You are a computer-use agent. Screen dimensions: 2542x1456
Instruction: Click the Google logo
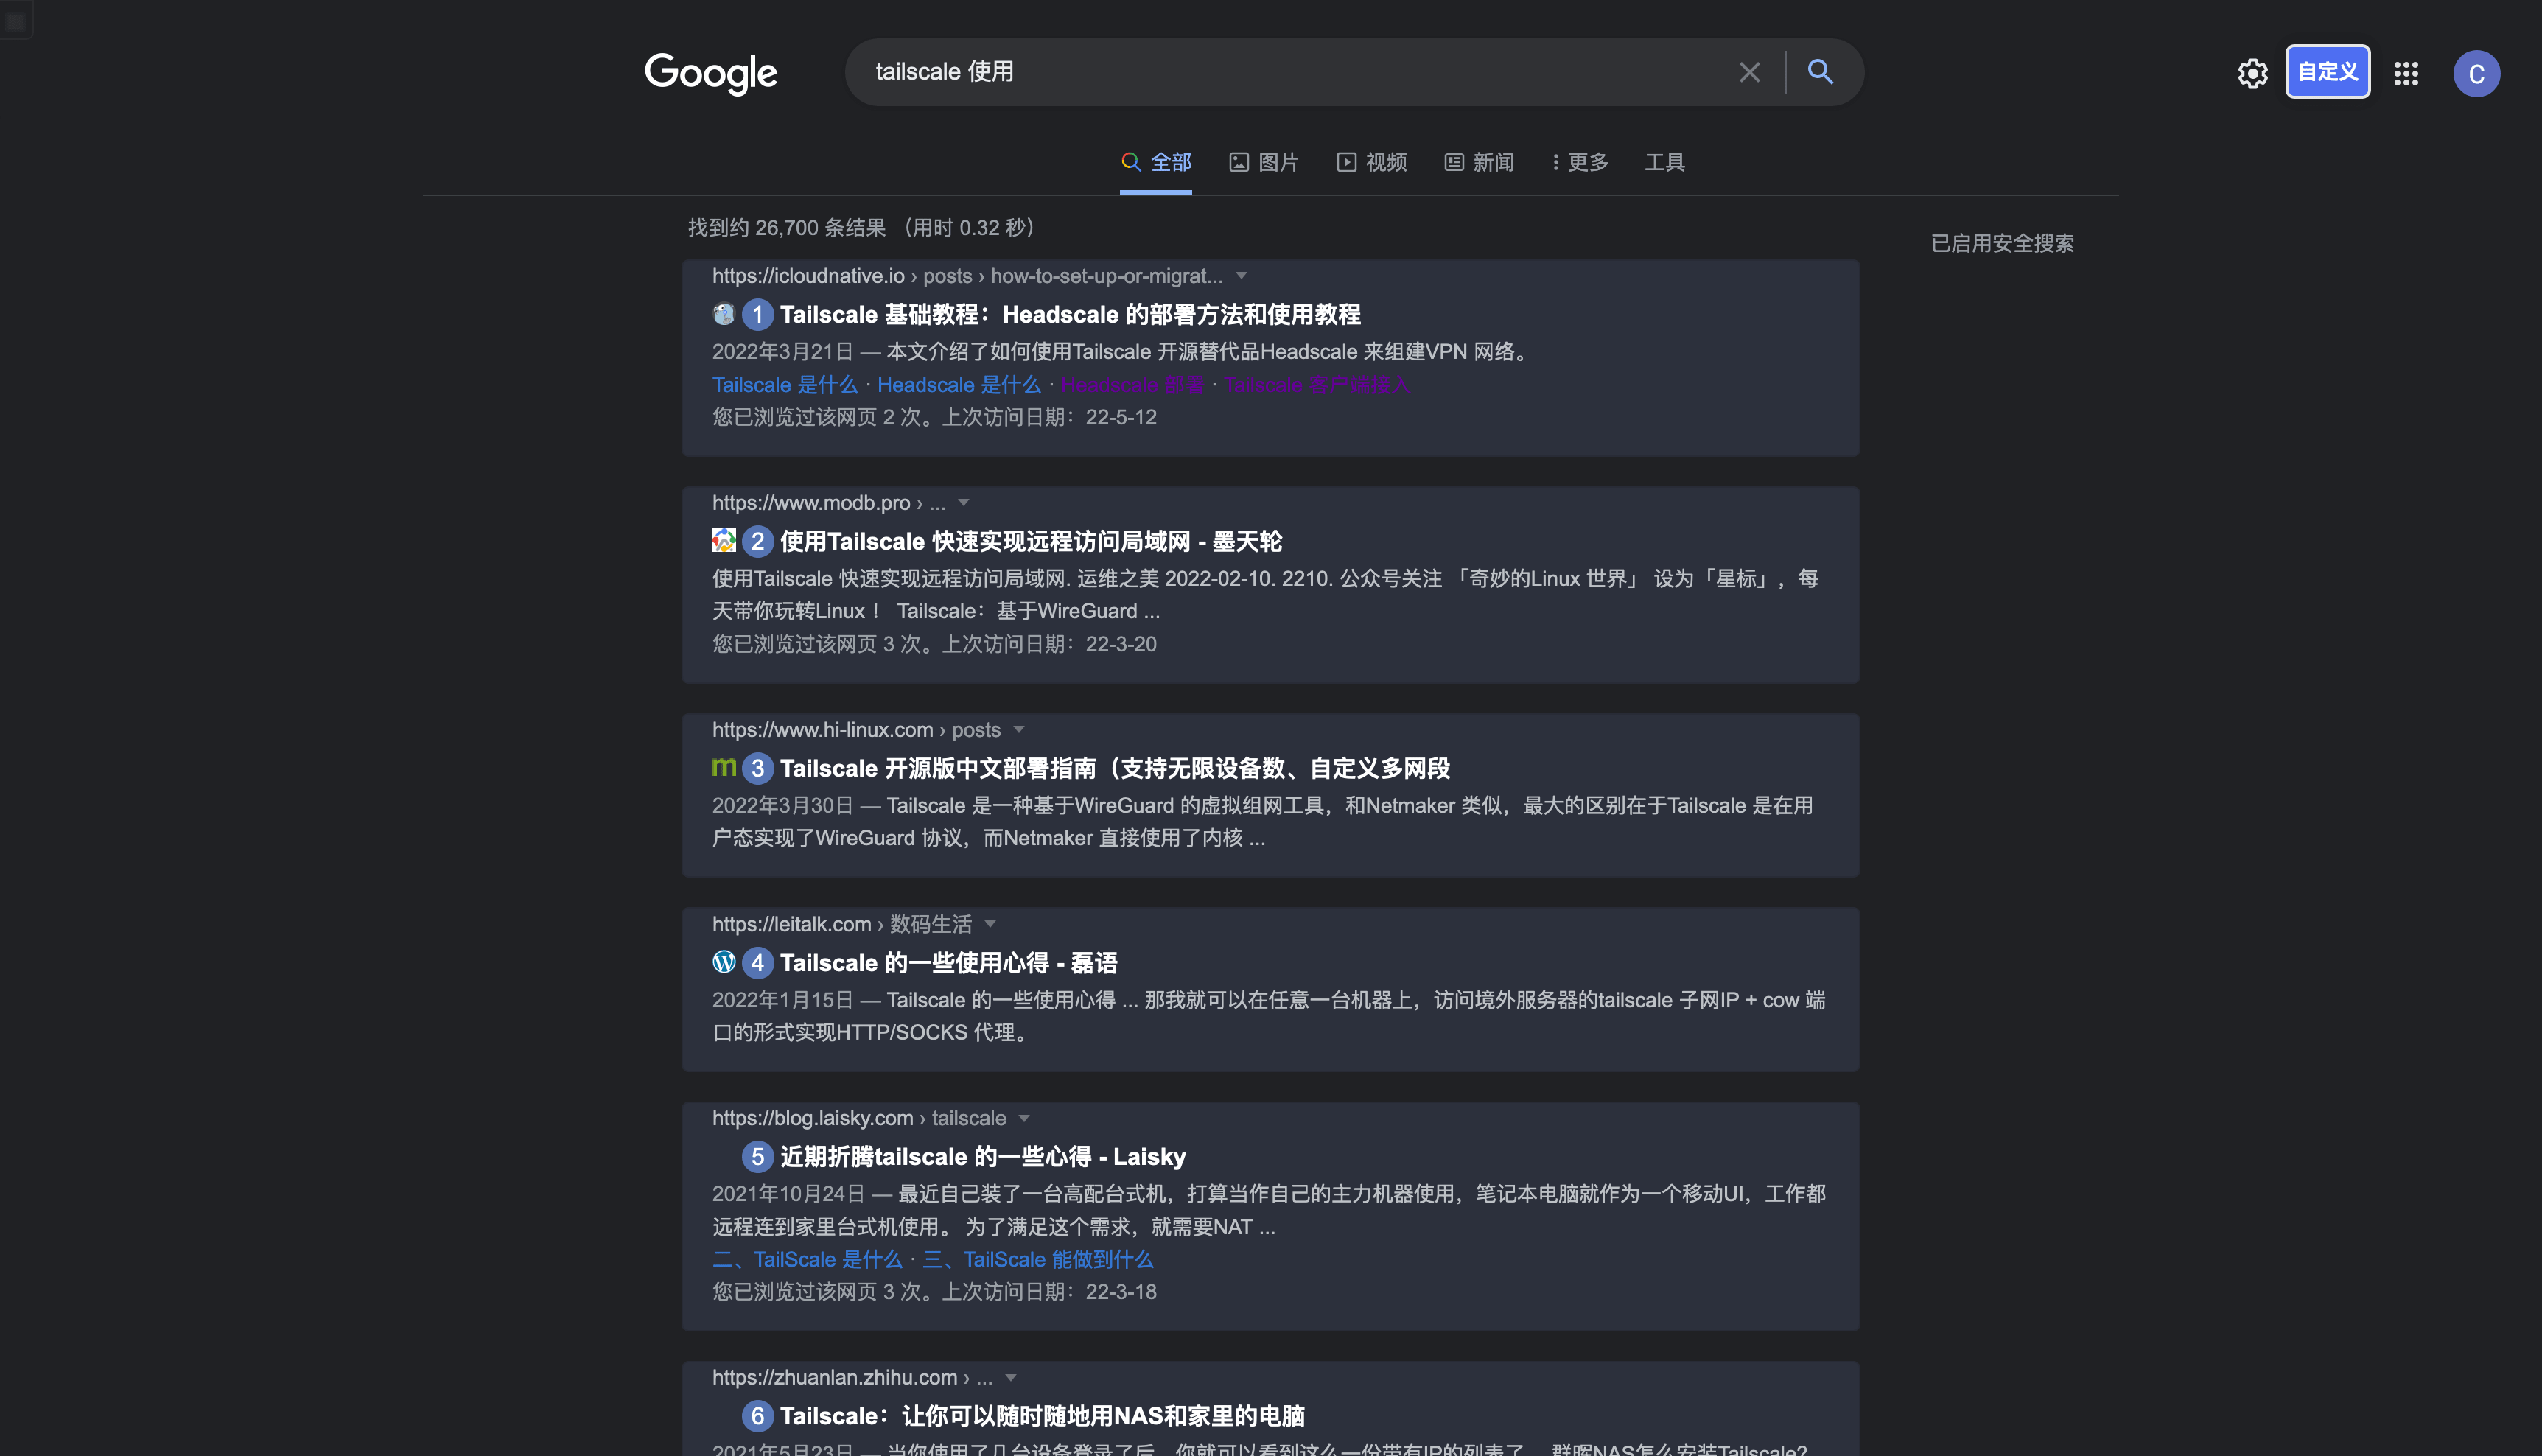coord(711,73)
